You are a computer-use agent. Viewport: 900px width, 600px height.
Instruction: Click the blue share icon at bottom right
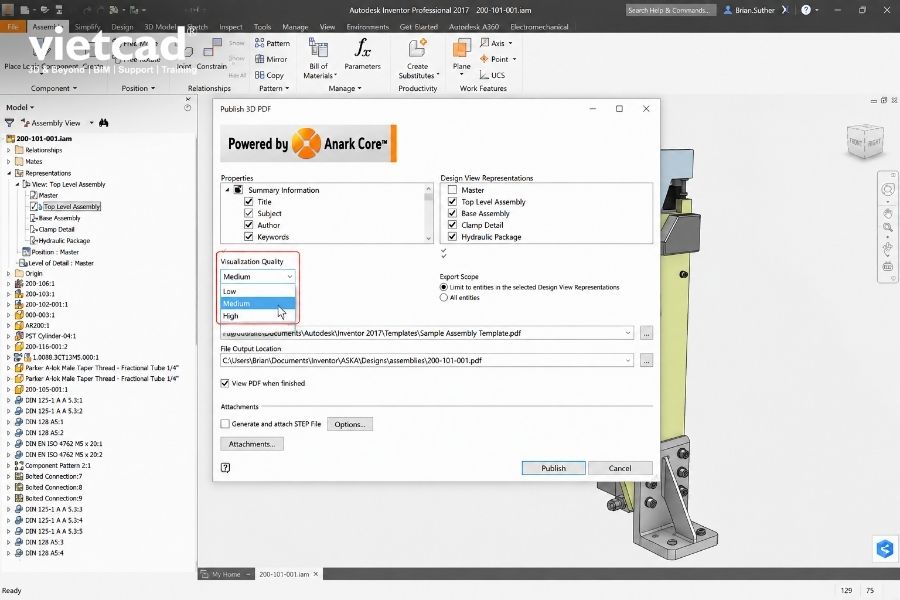point(885,548)
